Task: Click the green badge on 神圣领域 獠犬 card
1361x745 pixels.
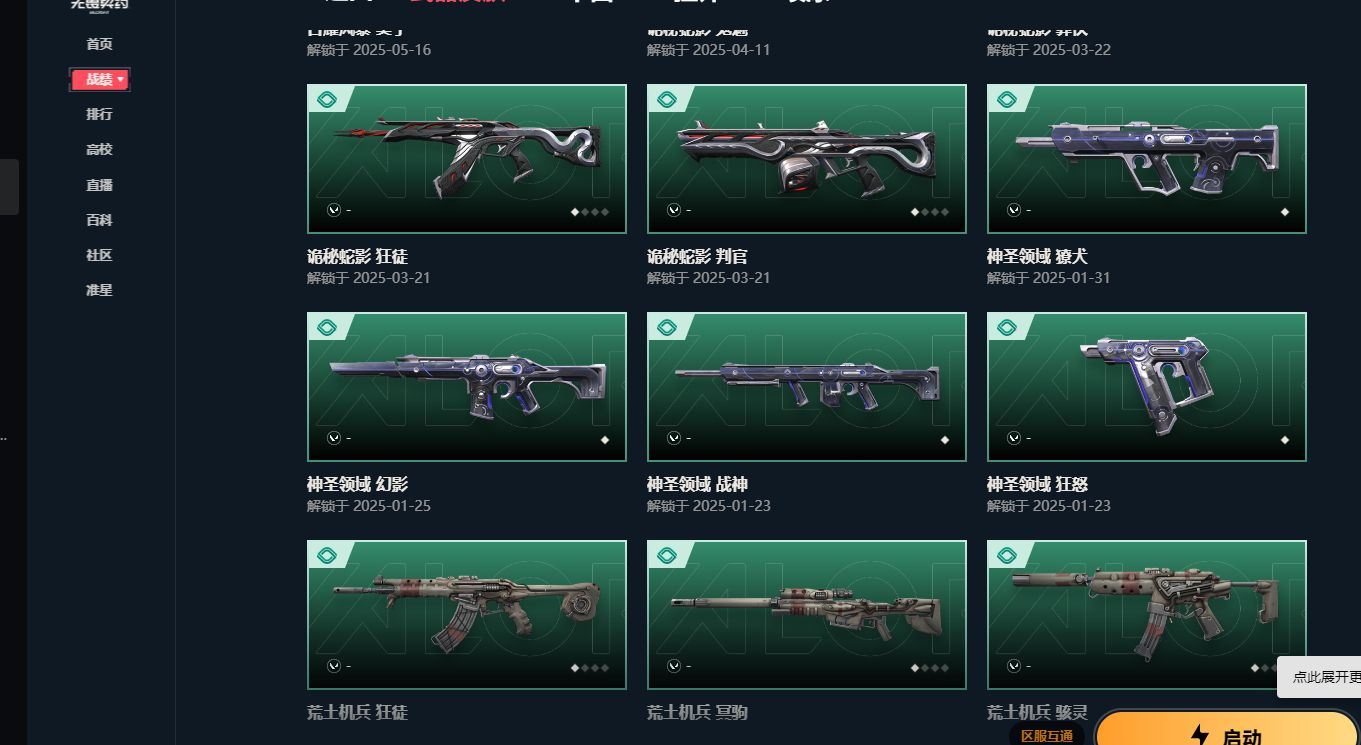Action: pos(1006,99)
